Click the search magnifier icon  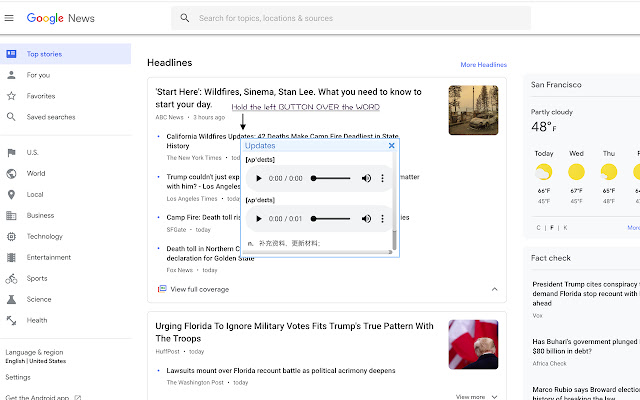[x=185, y=18]
